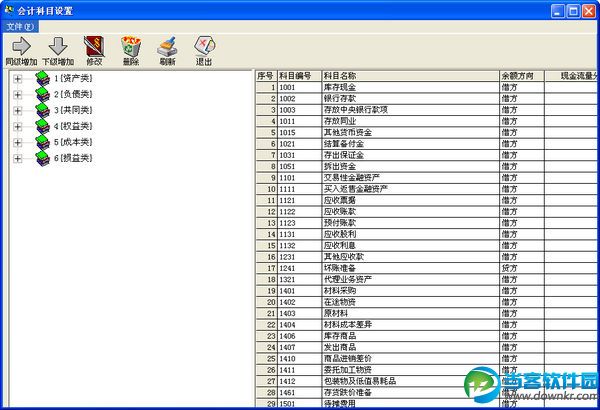600x410 pixels.
Task: Click the 序号 column header
Action: point(266,76)
